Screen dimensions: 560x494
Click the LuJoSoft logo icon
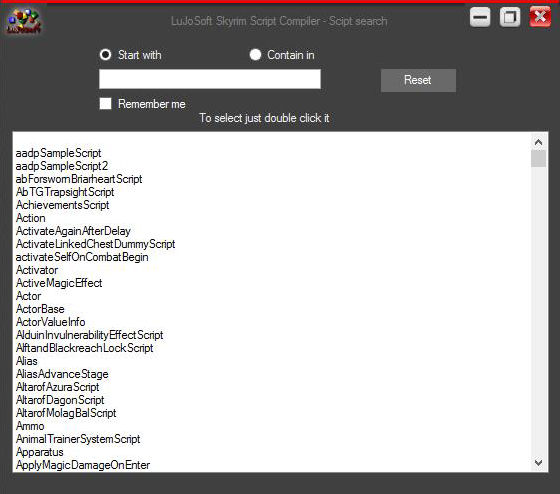click(24, 21)
